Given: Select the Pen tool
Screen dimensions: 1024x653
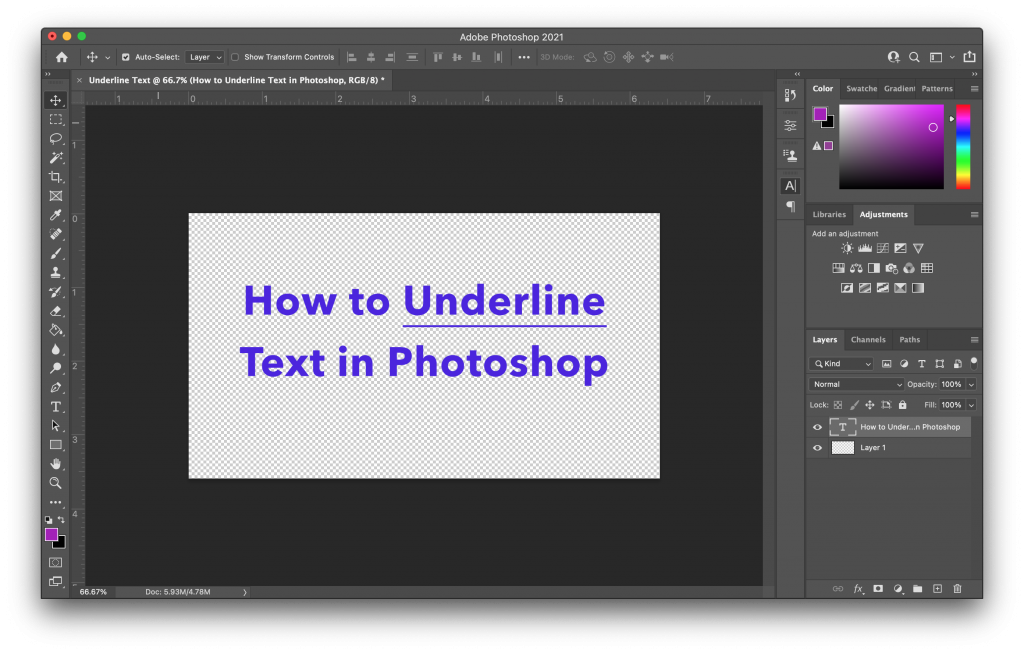Looking at the screenshot, I should [56, 387].
